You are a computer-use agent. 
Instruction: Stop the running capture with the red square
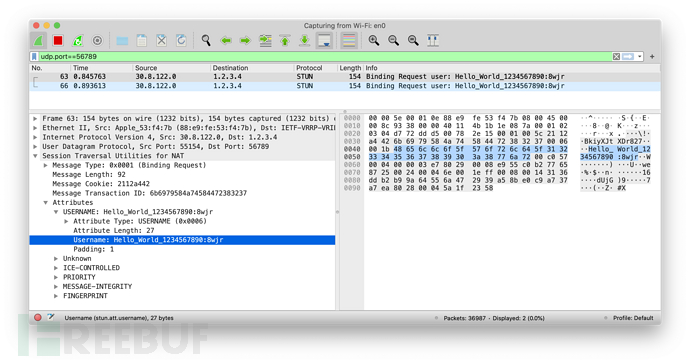coord(58,41)
